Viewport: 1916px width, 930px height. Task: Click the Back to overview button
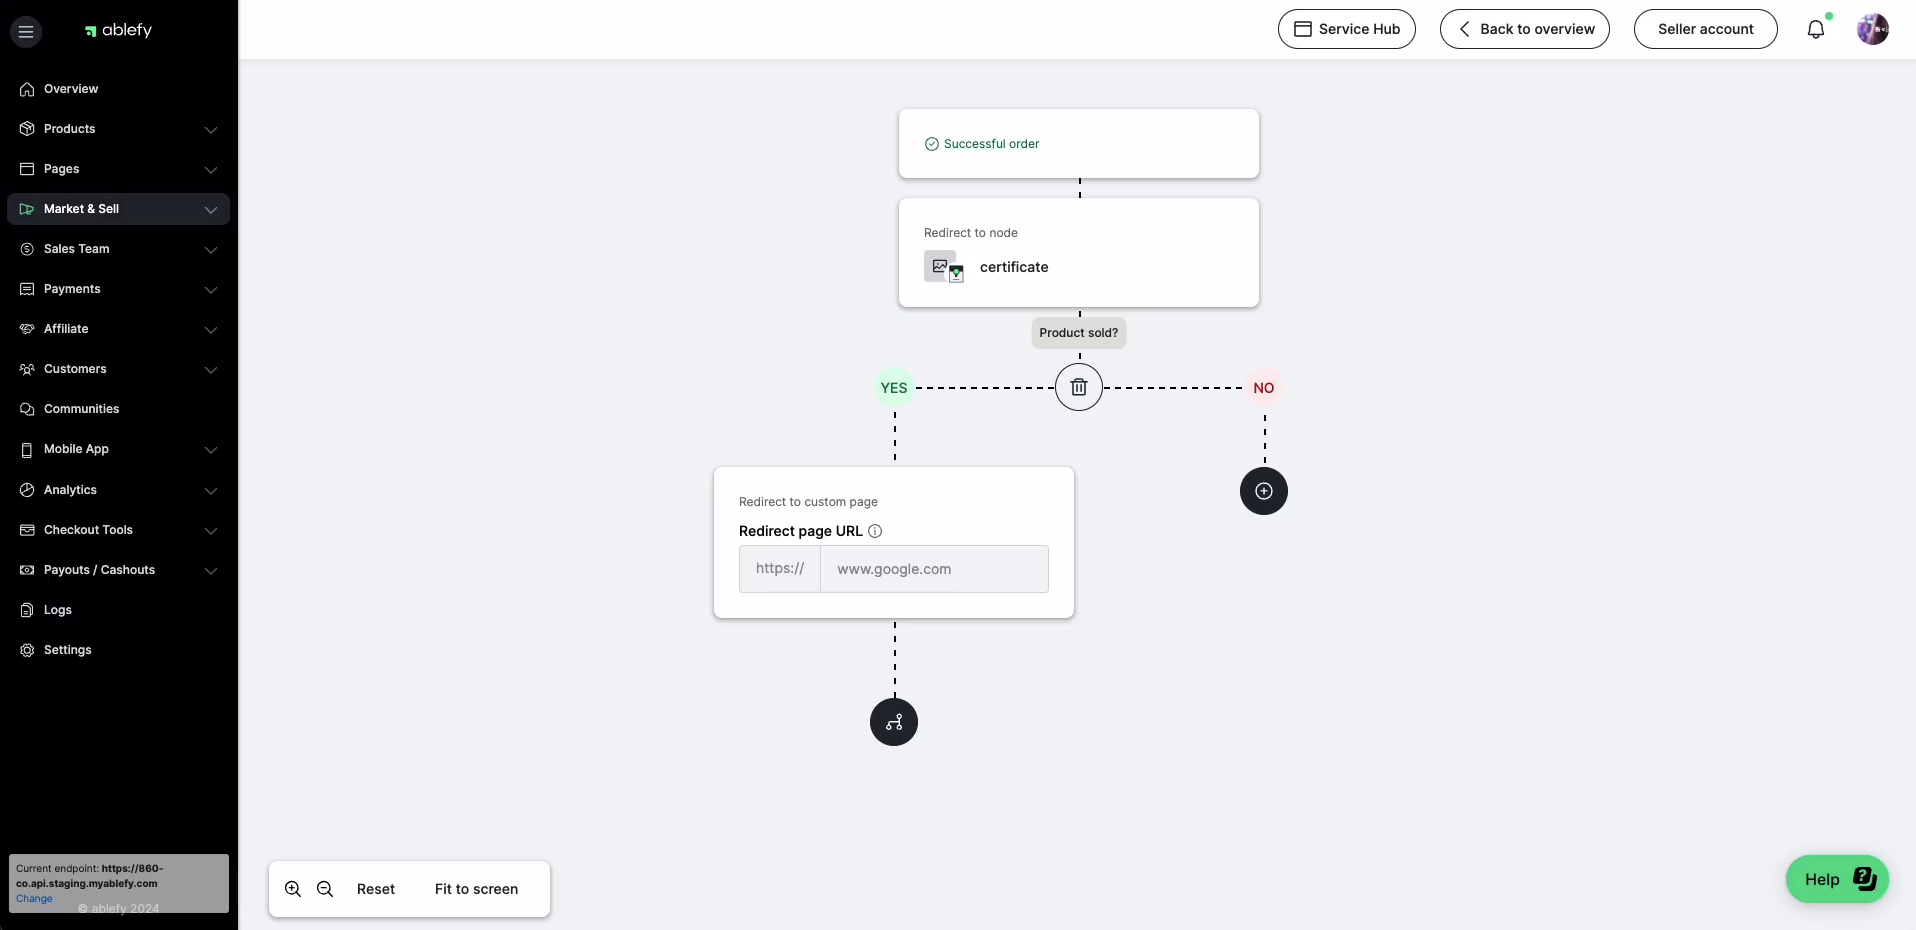[x=1523, y=29]
